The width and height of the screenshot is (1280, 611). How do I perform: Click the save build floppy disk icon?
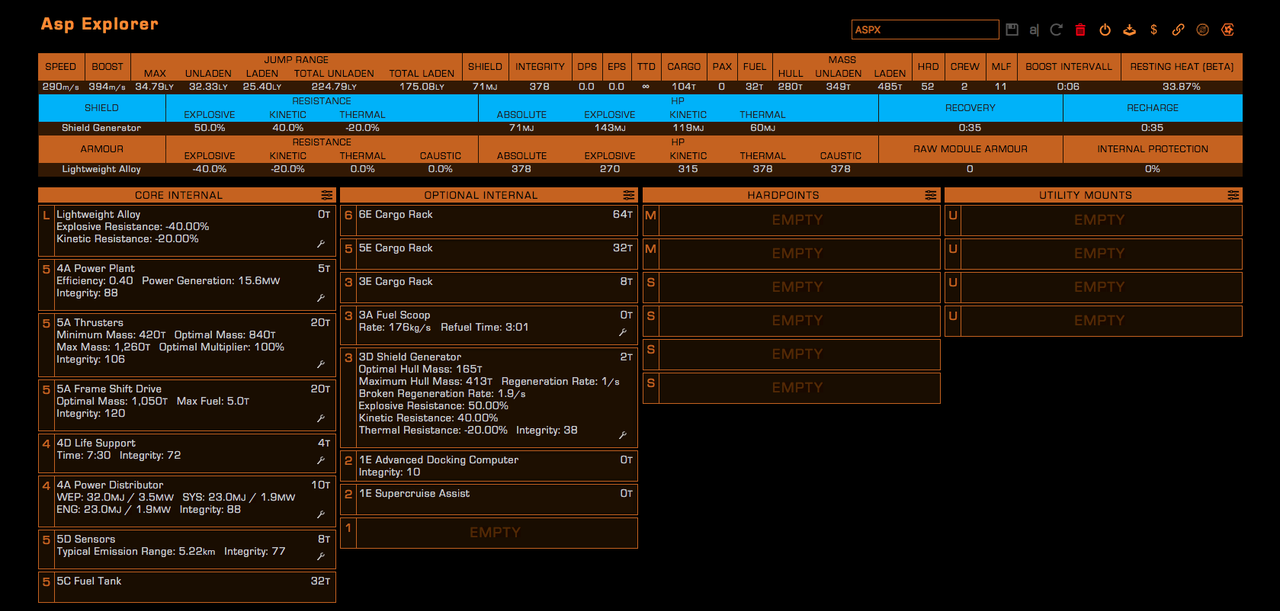pos(1013,30)
